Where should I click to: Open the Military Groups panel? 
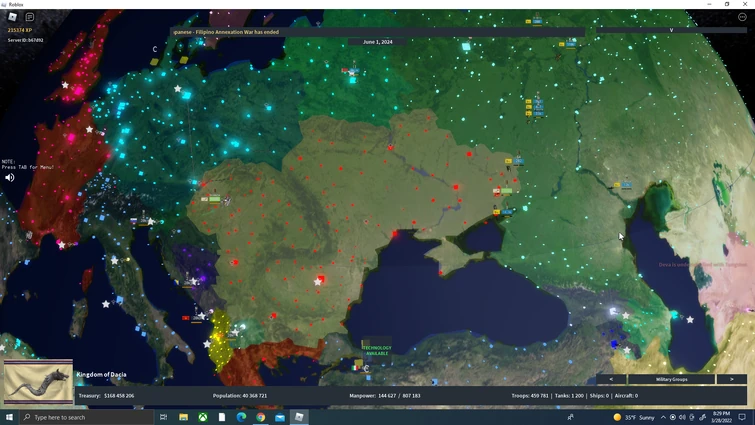pos(671,379)
